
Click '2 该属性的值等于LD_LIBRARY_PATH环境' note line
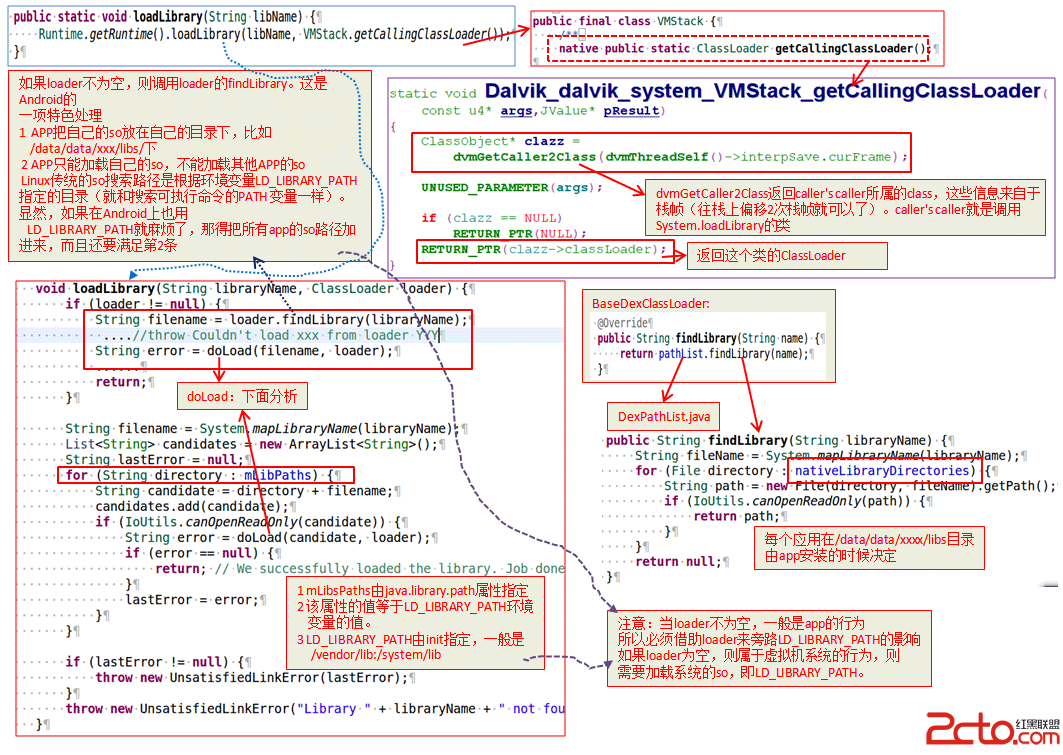coord(415,607)
